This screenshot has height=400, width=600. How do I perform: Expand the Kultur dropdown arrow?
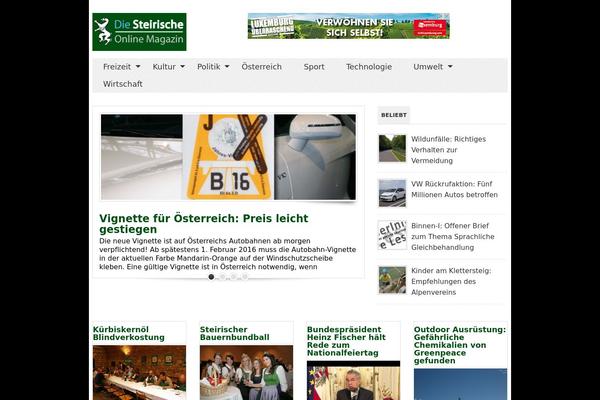[x=183, y=67]
